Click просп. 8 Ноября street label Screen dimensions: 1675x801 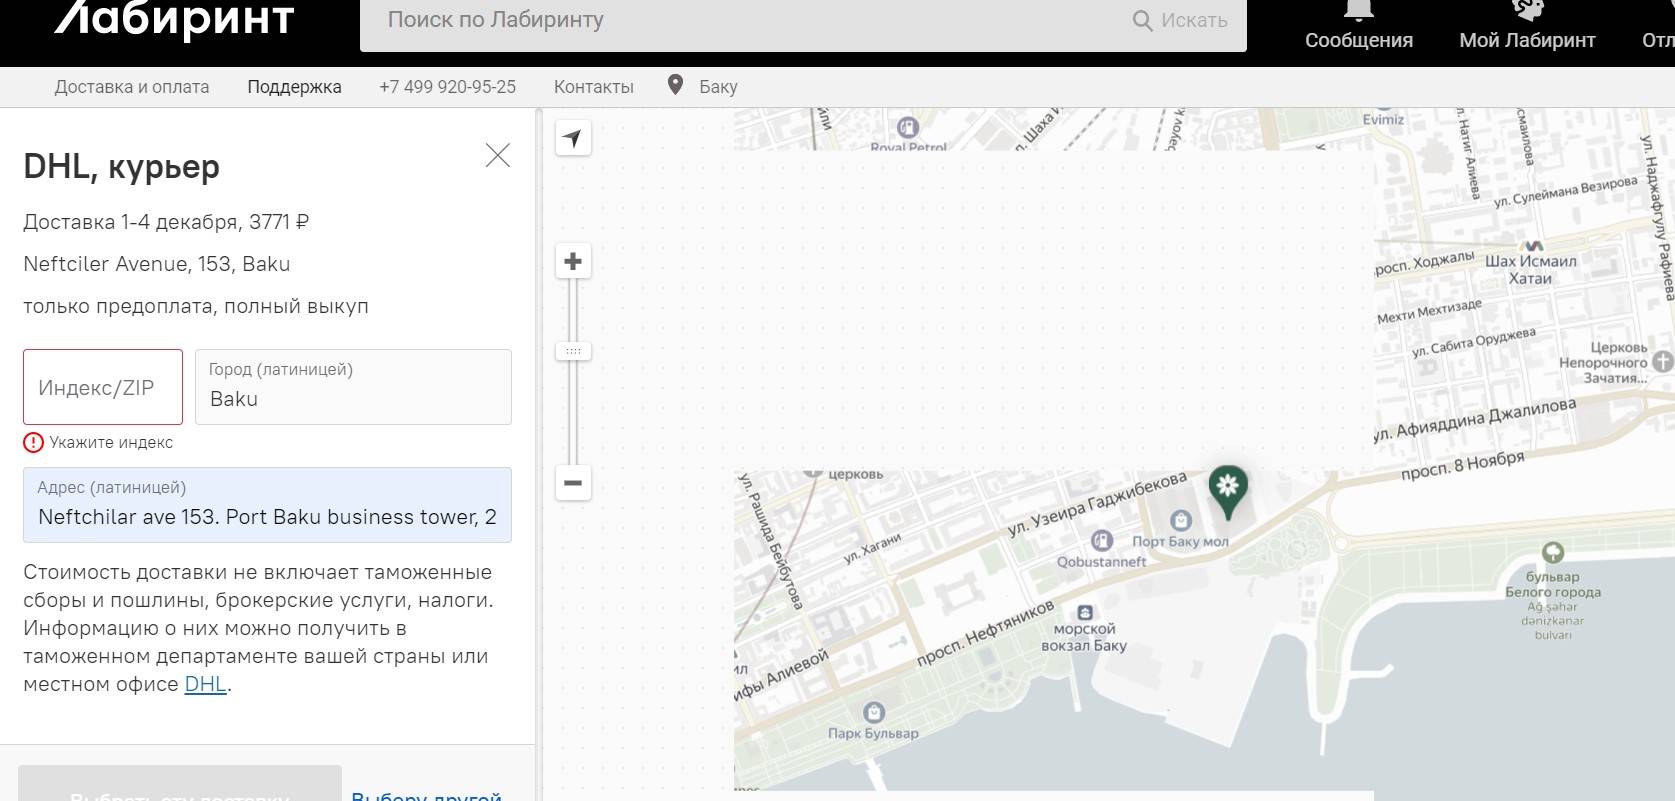(x=1462, y=465)
